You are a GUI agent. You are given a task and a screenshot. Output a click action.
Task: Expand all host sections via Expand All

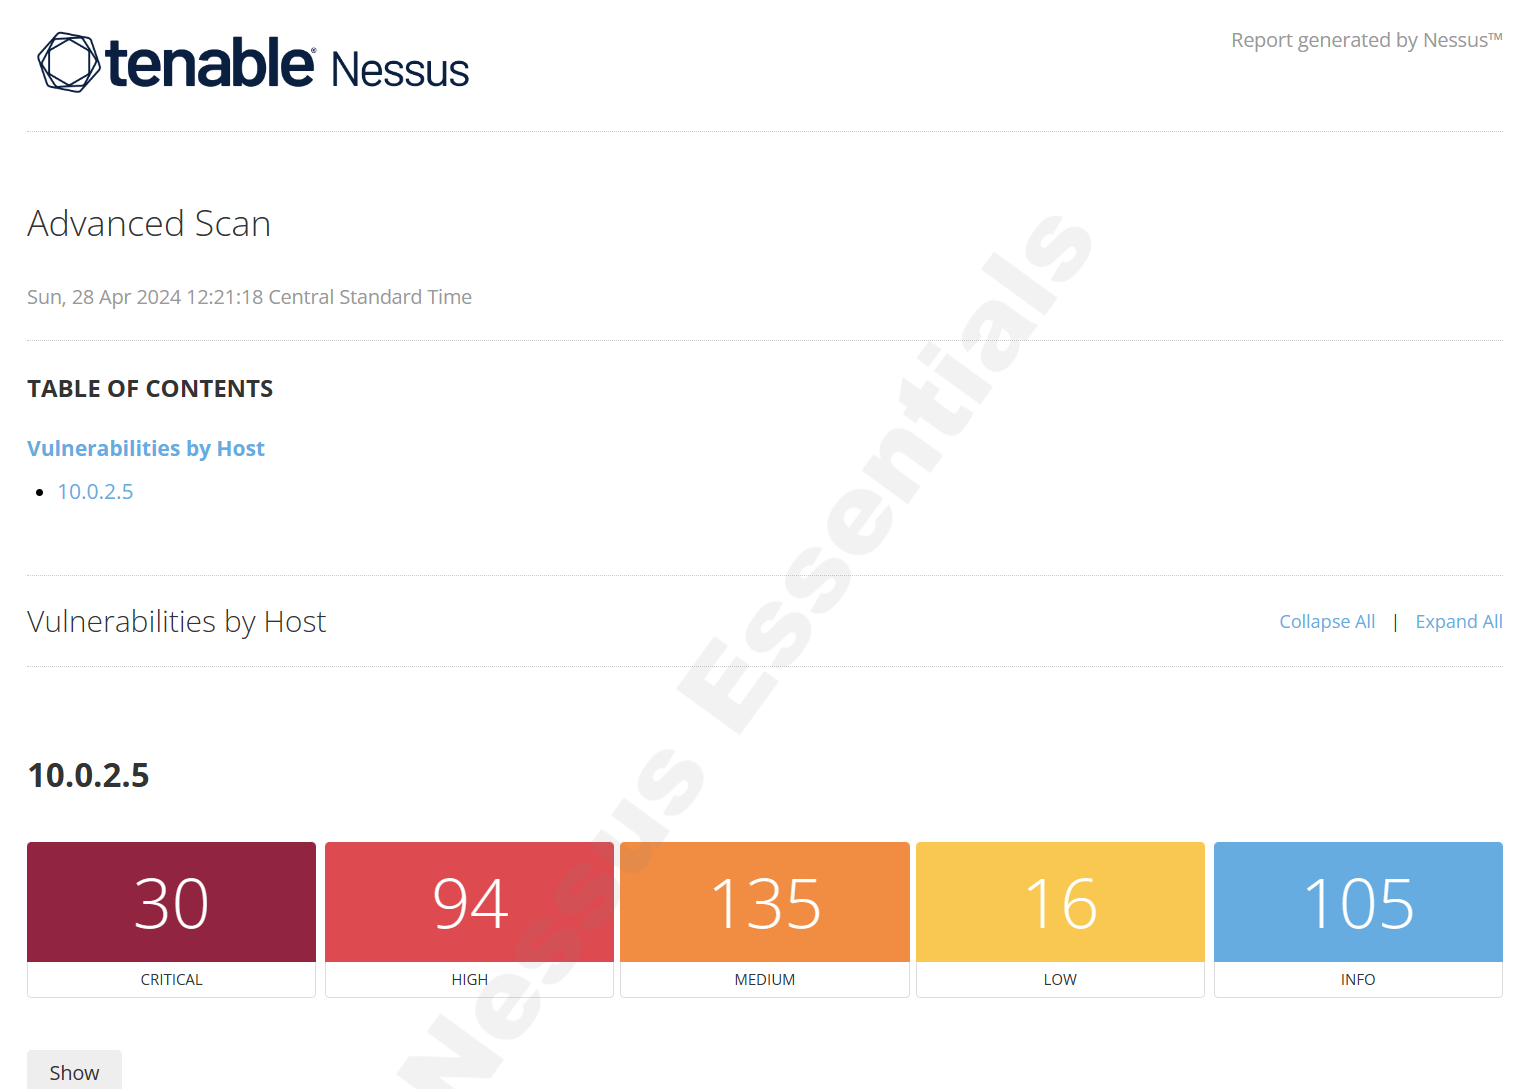(1458, 621)
